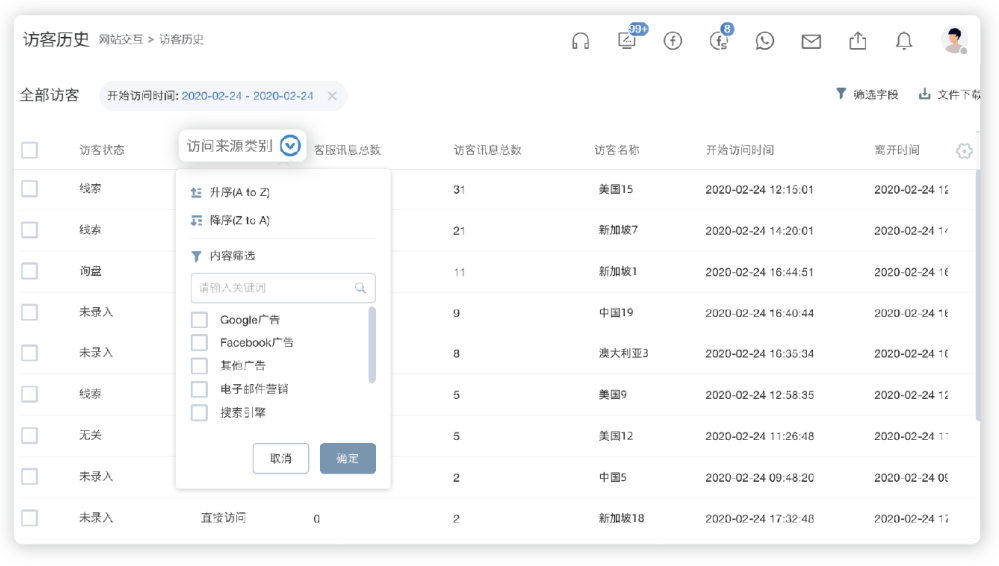Click the share/export icon in header
This screenshot has width=999, height=566.
(x=858, y=41)
